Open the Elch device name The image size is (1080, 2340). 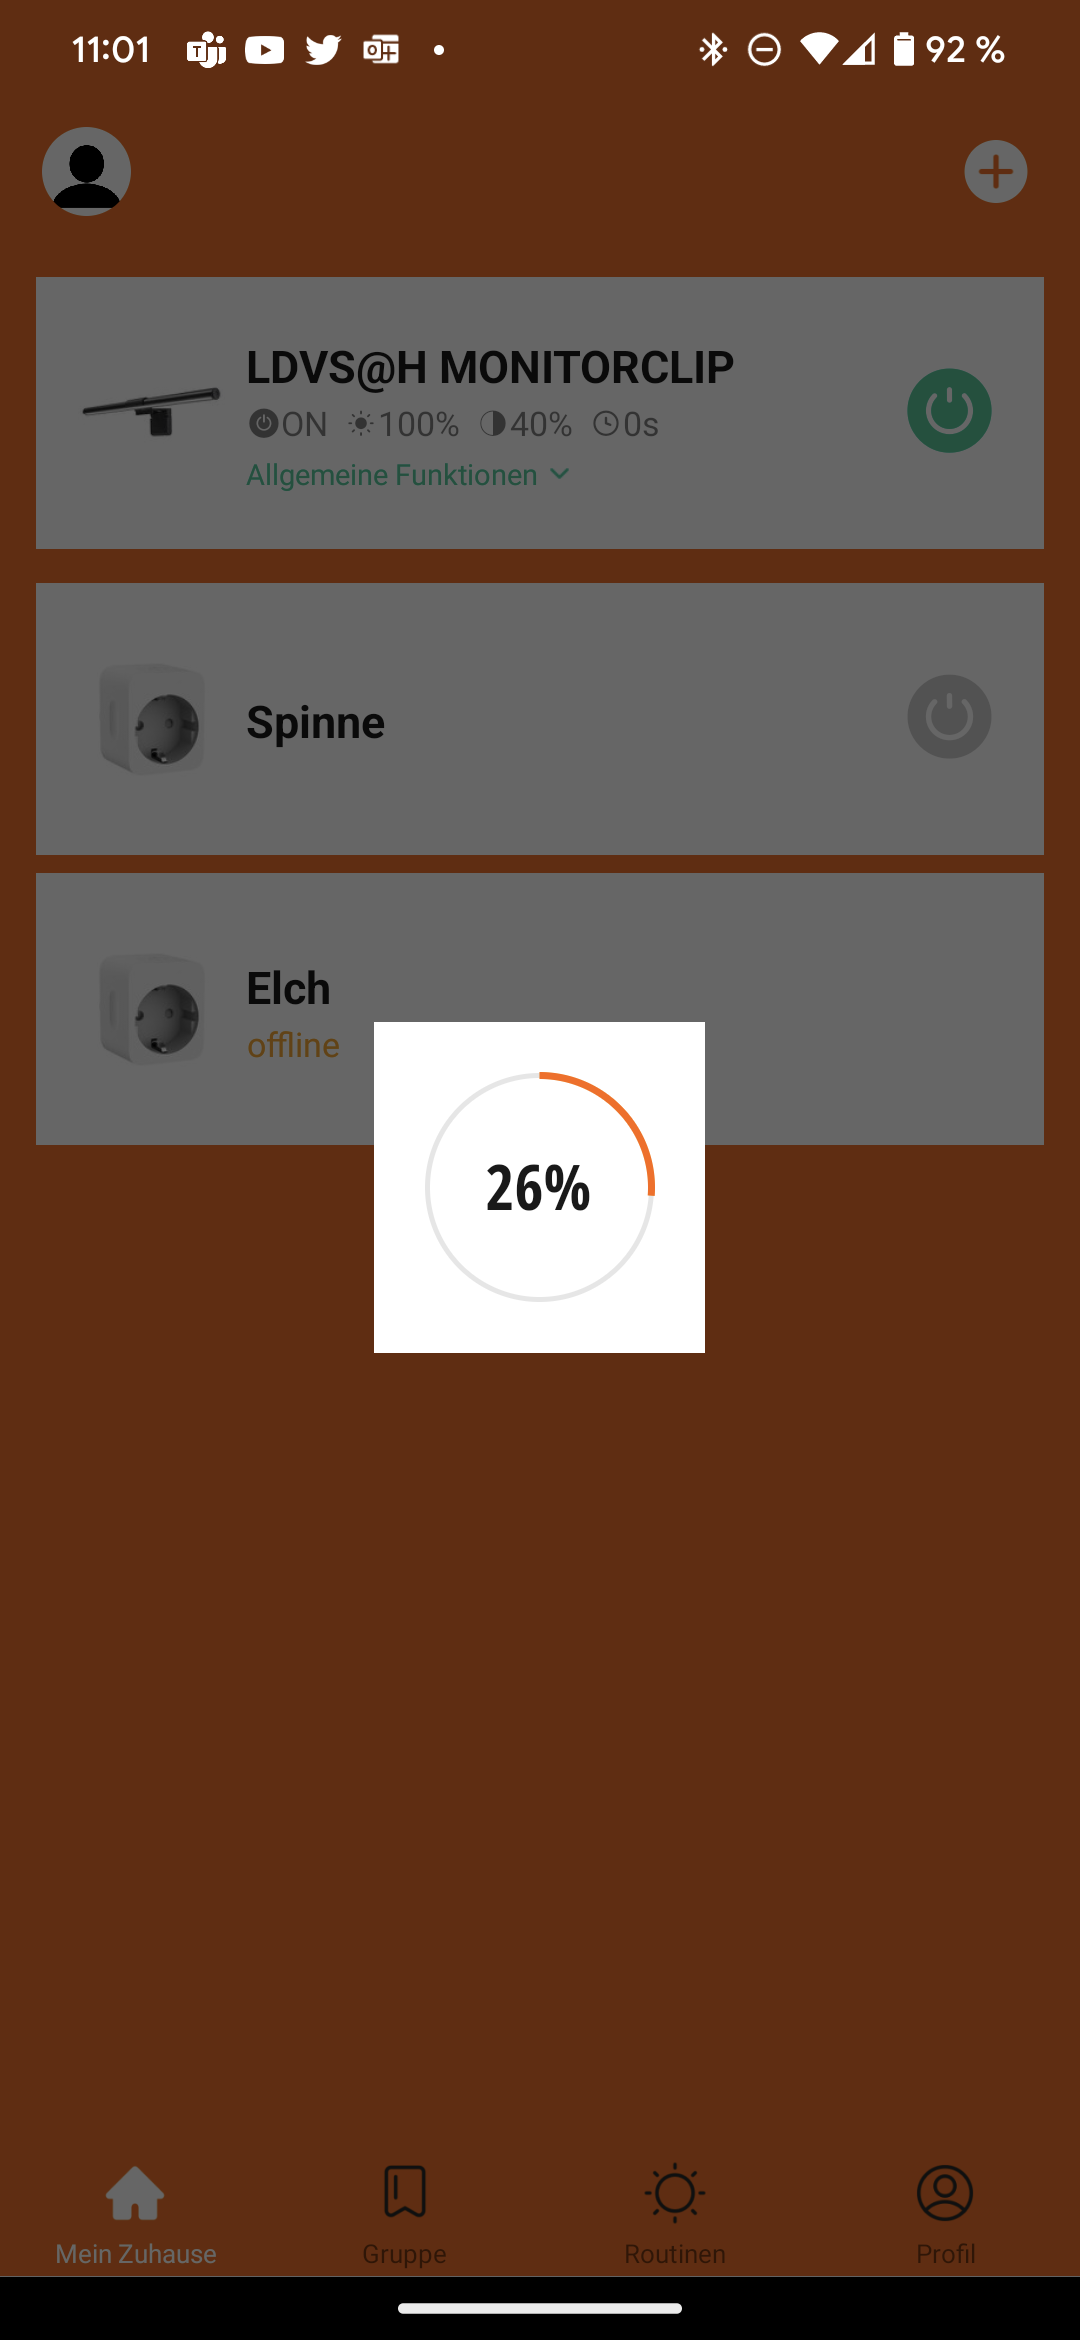289,988
